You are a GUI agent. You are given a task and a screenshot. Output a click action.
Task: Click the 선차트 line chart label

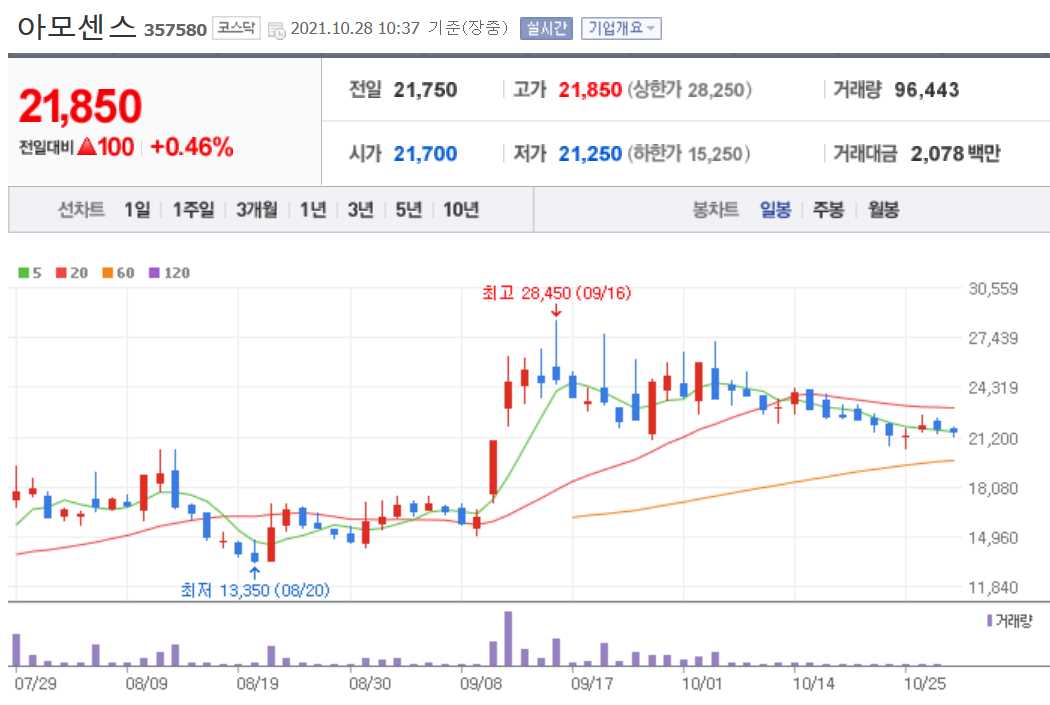[x=80, y=211]
